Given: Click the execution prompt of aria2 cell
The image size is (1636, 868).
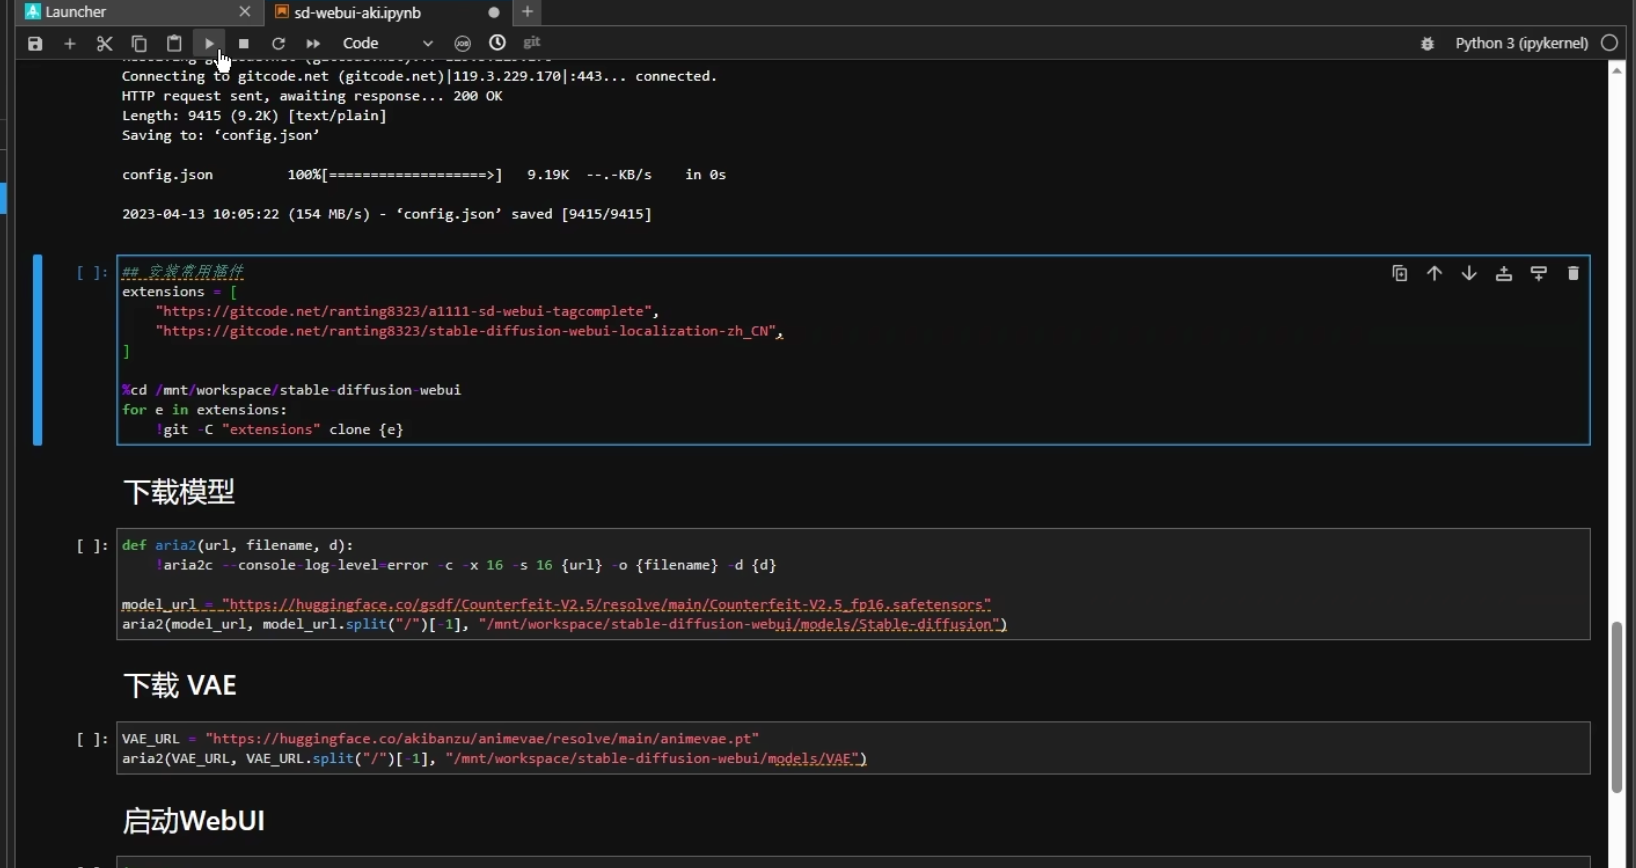Looking at the screenshot, I should coord(92,546).
